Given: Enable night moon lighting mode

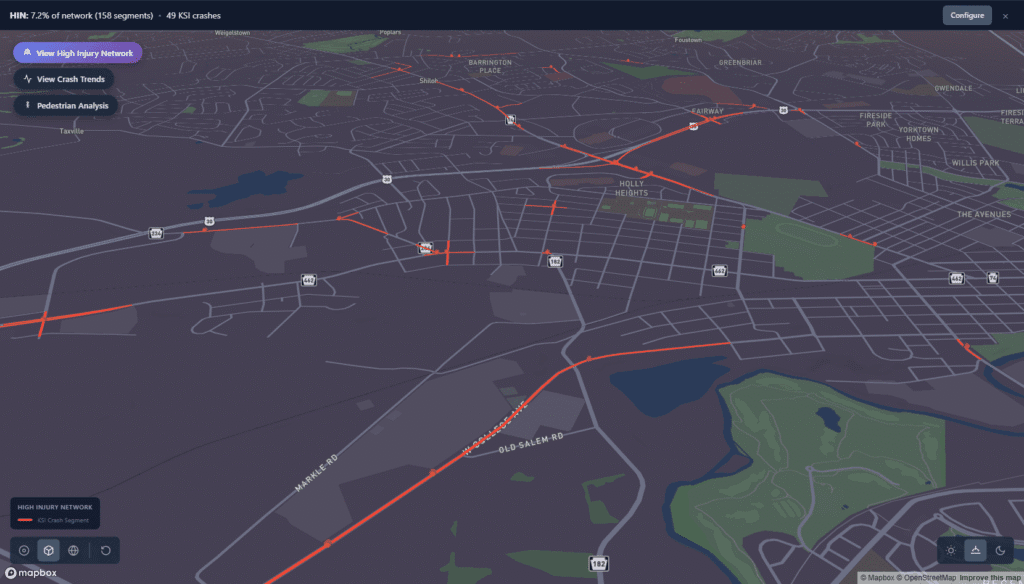Looking at the screenshot, I should click(999, 550).
